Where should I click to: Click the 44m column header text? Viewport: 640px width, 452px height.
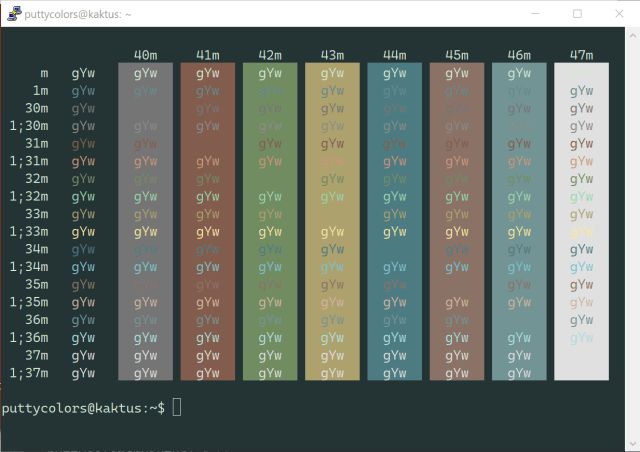click(394, 54)
